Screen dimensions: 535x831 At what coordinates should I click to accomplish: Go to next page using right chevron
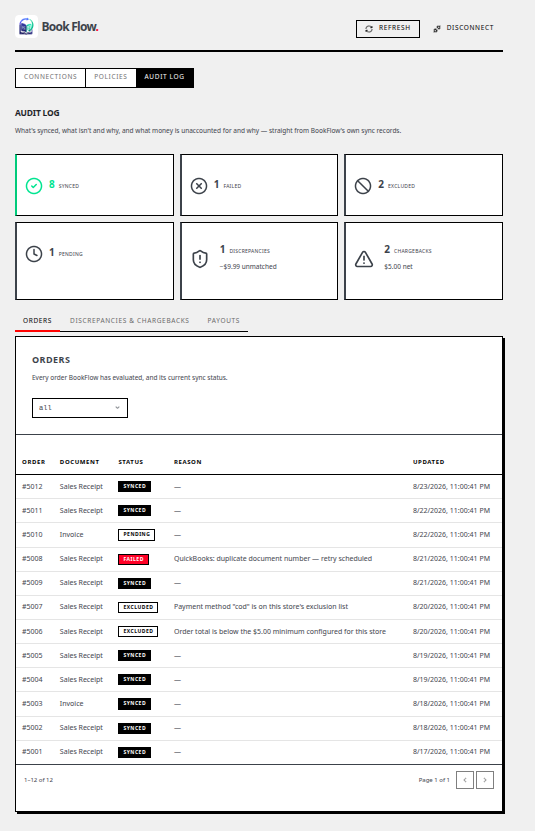click(x=485, y=780)
